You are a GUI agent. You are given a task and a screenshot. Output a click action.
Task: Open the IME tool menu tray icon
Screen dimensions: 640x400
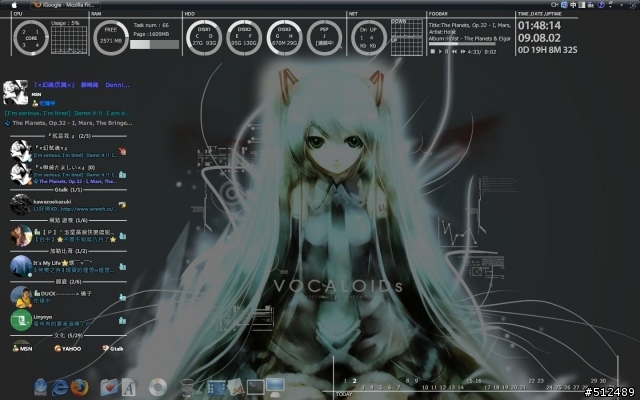pyautogui.click(x=591, y=5)
